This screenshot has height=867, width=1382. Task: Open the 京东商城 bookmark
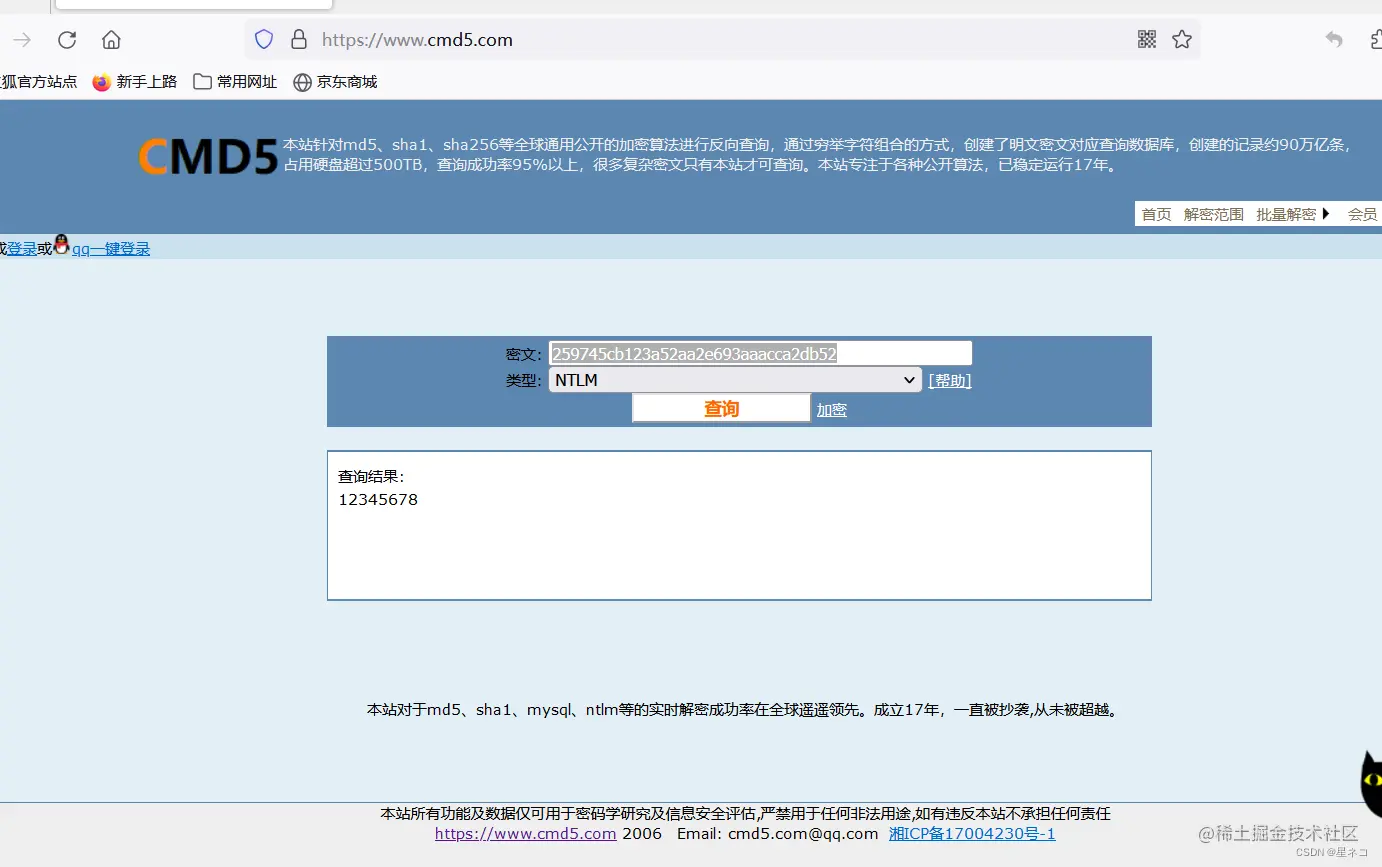click(x=335, y=82)
